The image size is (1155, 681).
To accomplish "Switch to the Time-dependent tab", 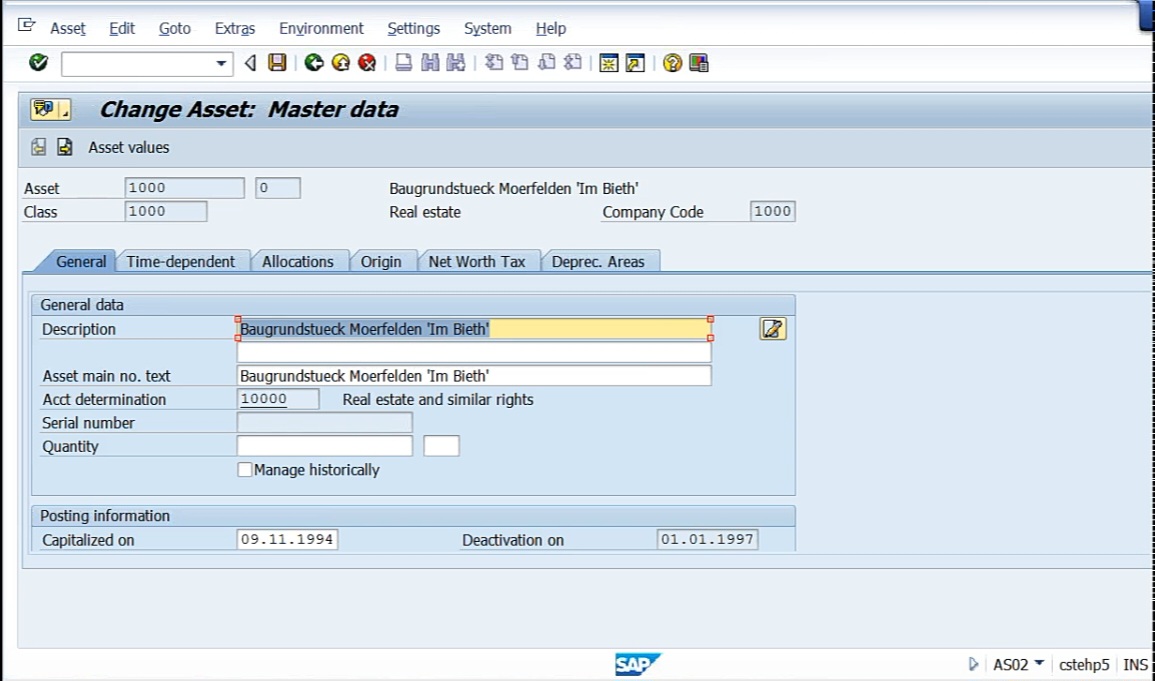I will click(180, 261).
